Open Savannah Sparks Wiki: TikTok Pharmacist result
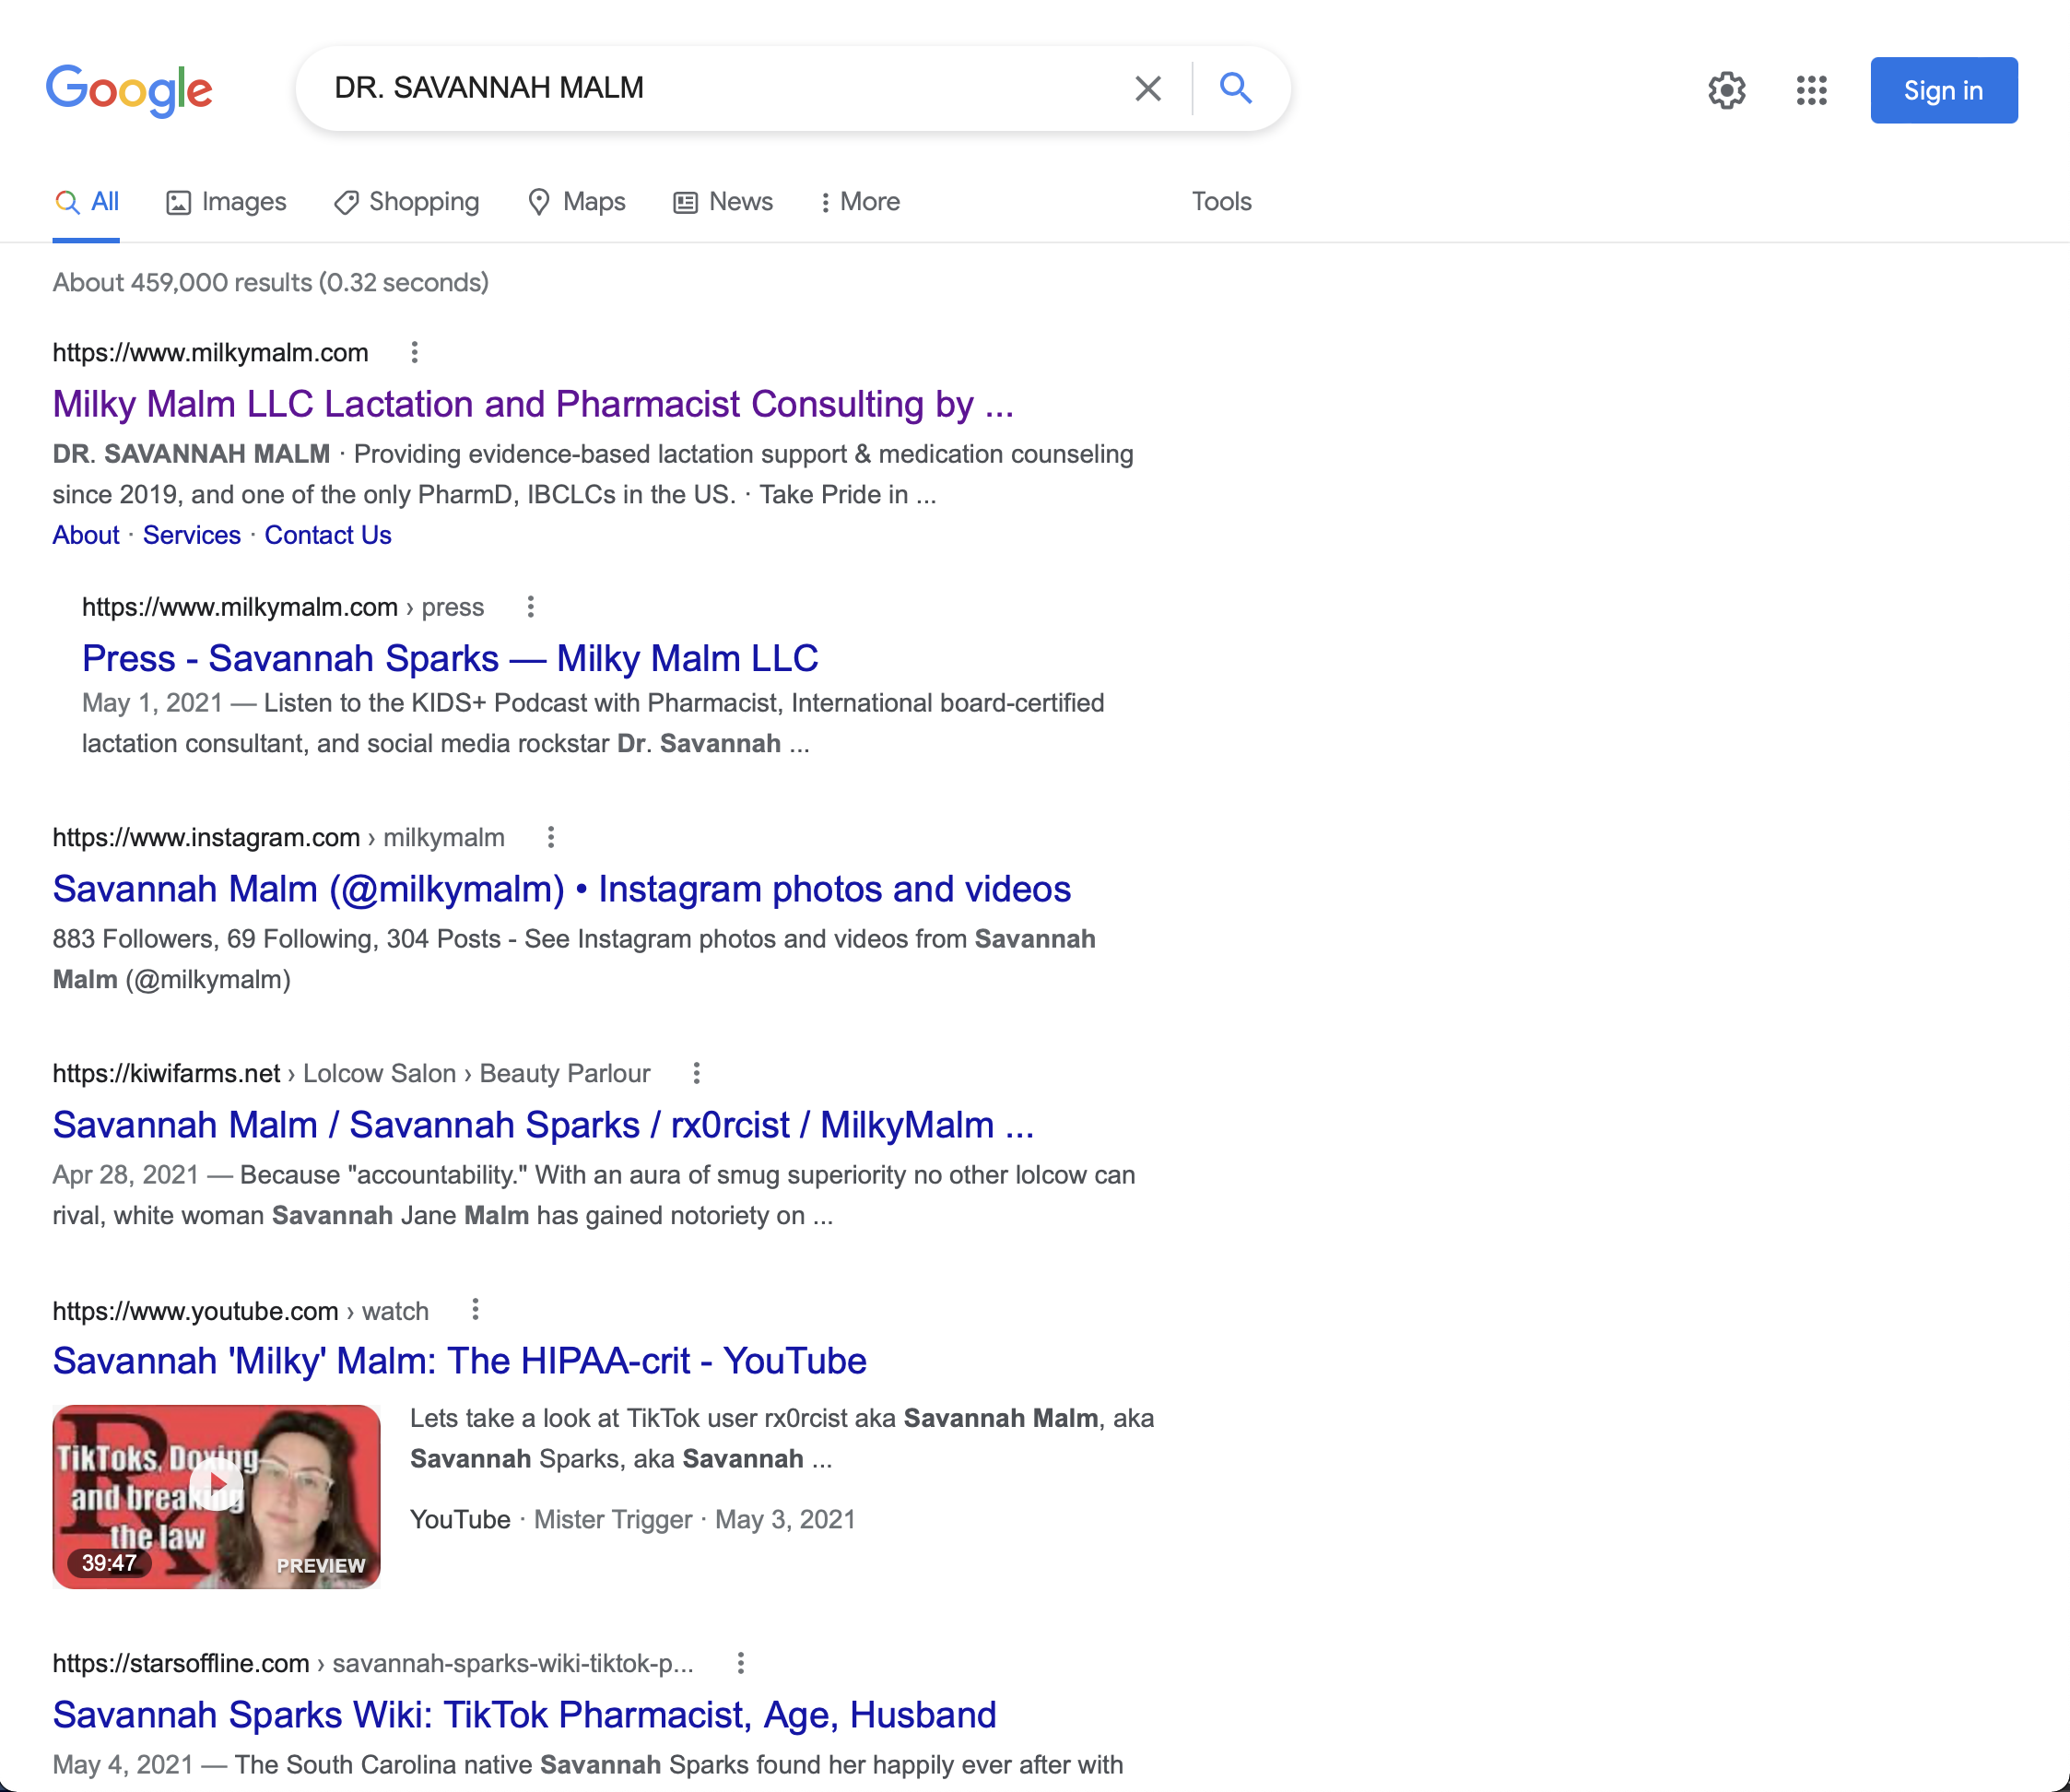The width and height of the screenshot is (2070, 1792). (x=525, y=1715)
